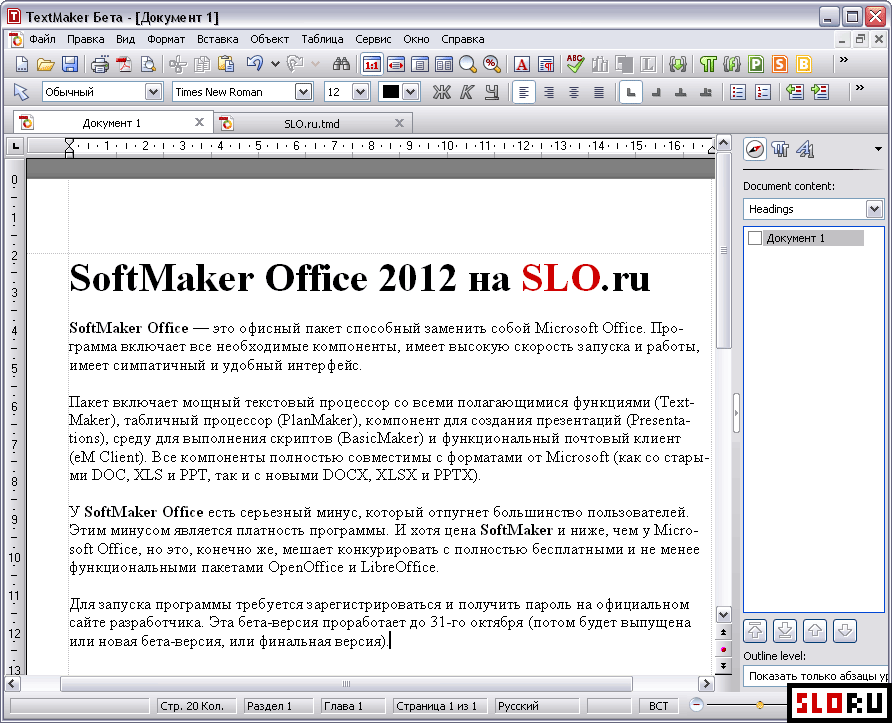Switch to the SLO.ru.tmd document tab
The height and width of the screenshot is (723, 892).
[x=312, y=123]
